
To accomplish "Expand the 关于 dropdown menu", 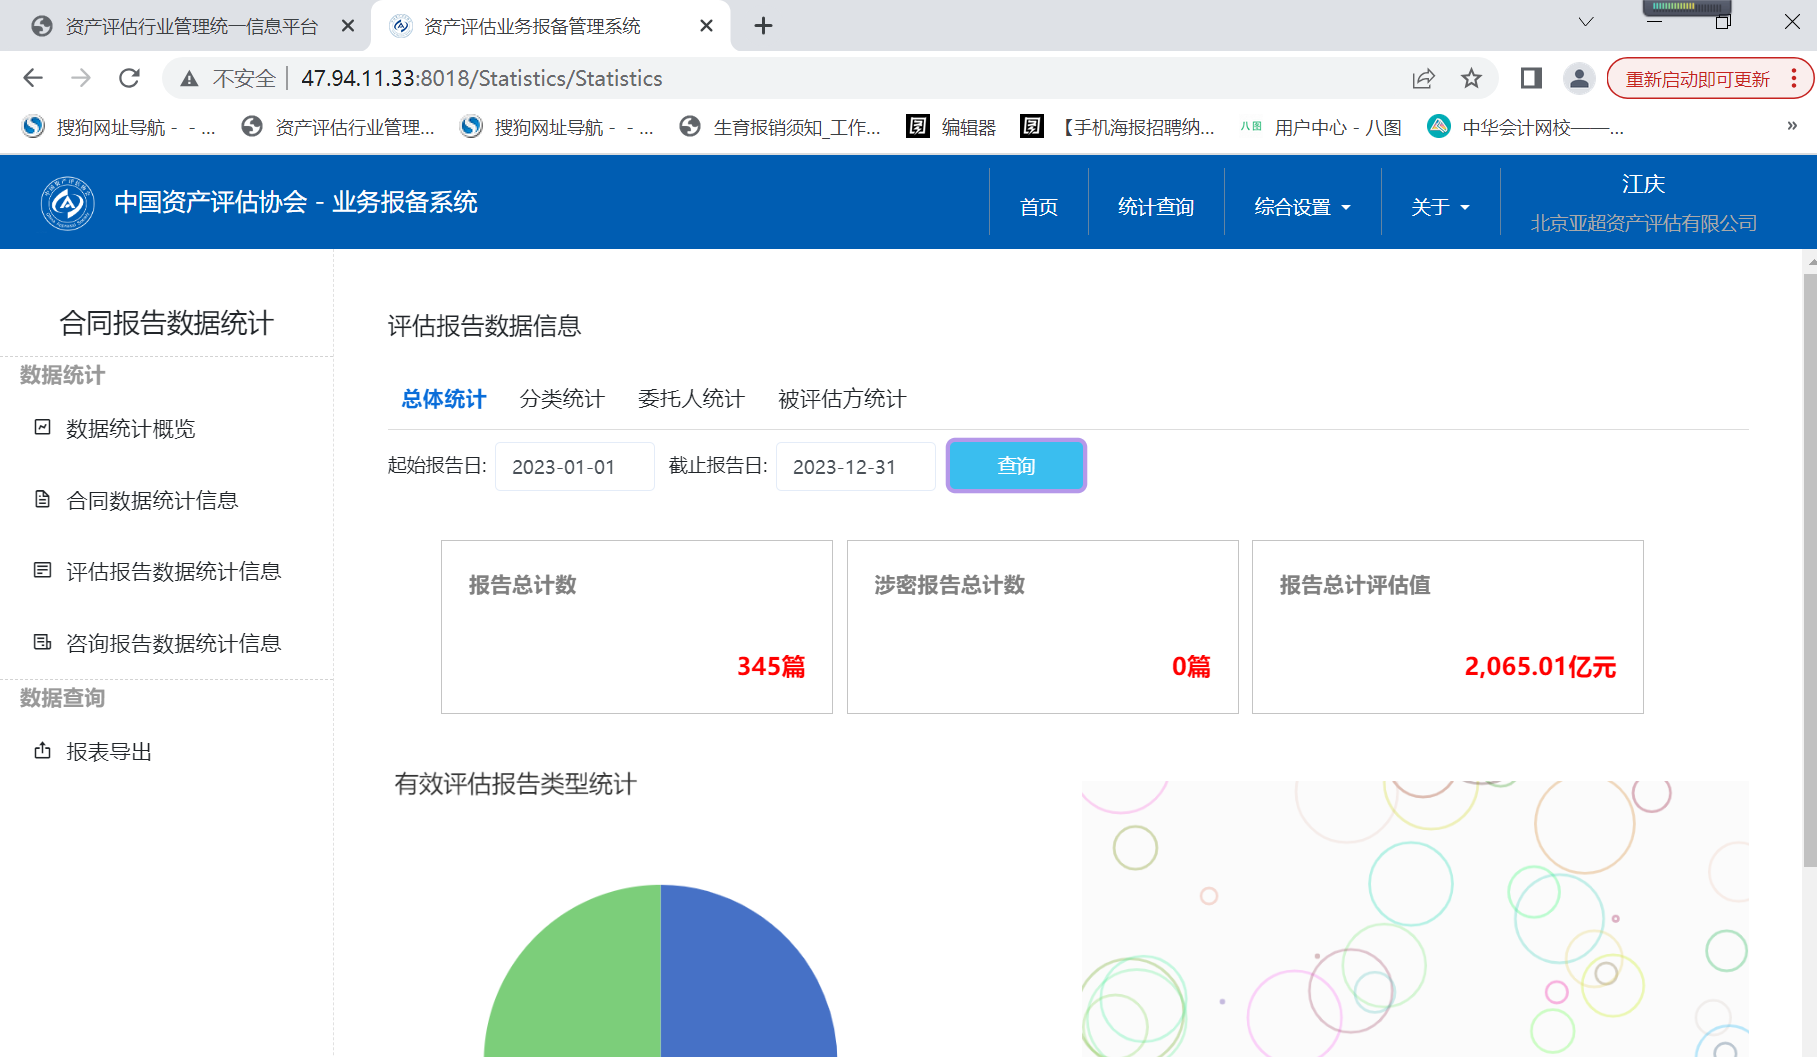I will tap(1440, 207).
